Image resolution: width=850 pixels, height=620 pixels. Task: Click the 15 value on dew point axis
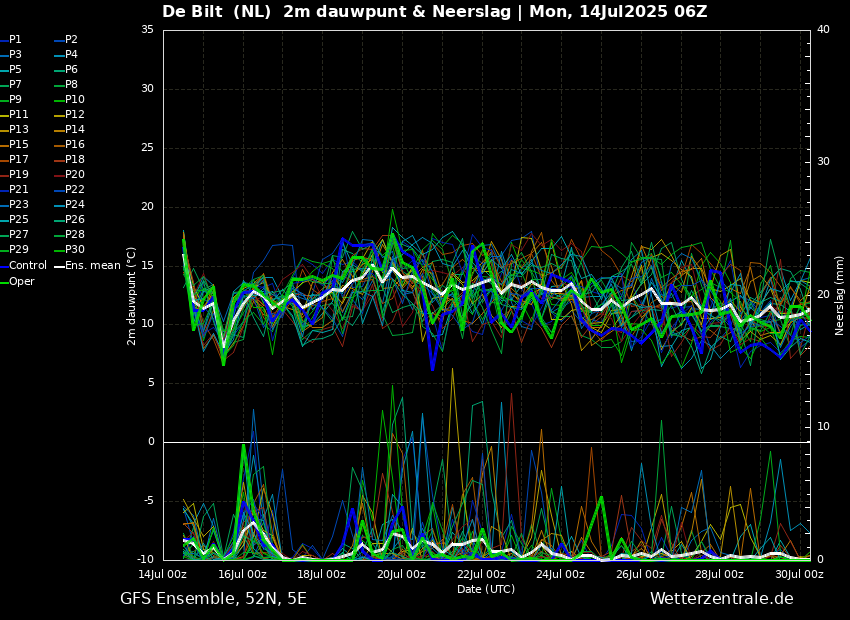coord(147,266)
